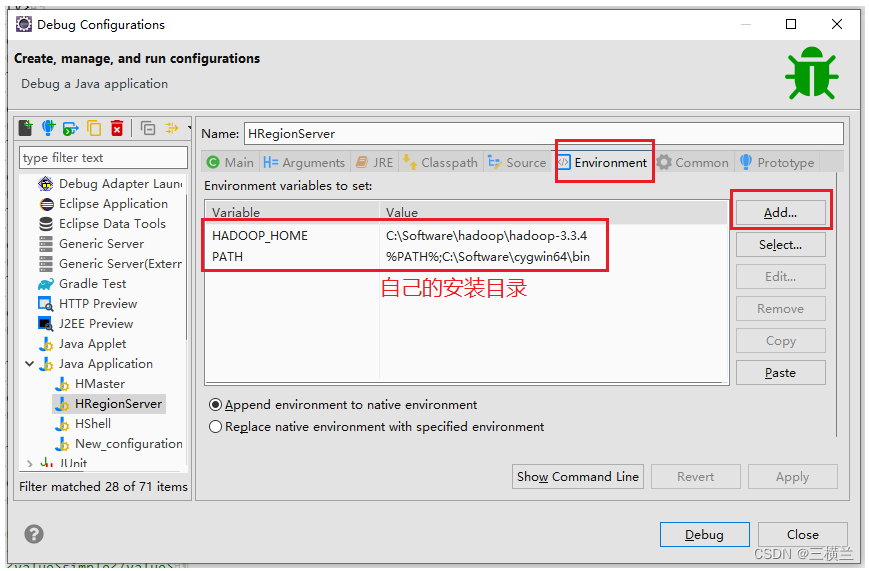Switch to the JRE tab
The image size is (869, 571).
coord(375,162)
